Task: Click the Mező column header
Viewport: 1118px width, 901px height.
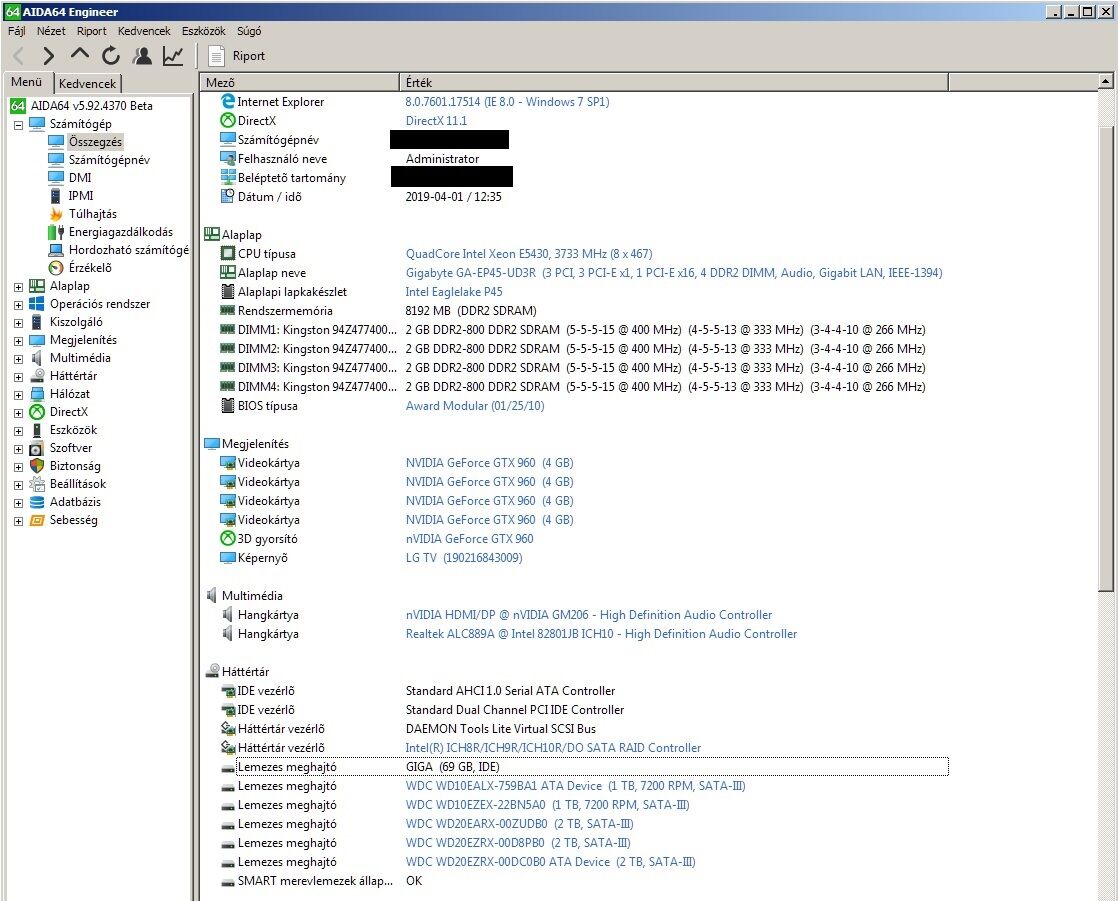Action: click(x=299, y=82)
